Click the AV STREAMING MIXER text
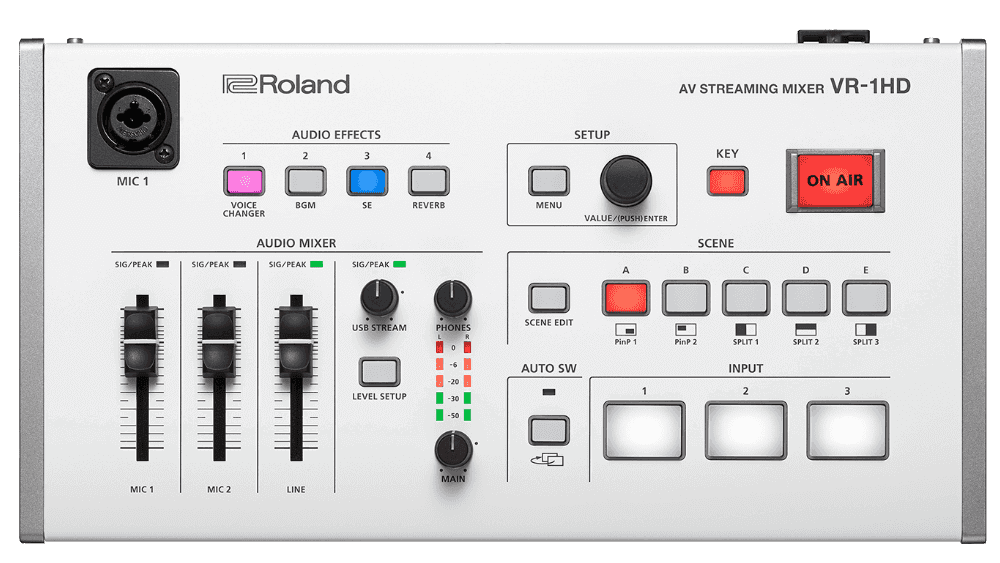1000x563 pixels. 751,89
